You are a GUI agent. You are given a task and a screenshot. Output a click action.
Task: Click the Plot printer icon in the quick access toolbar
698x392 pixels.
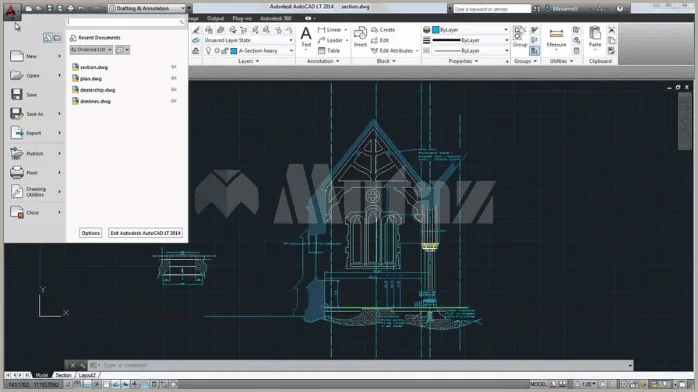pos(70,8)
